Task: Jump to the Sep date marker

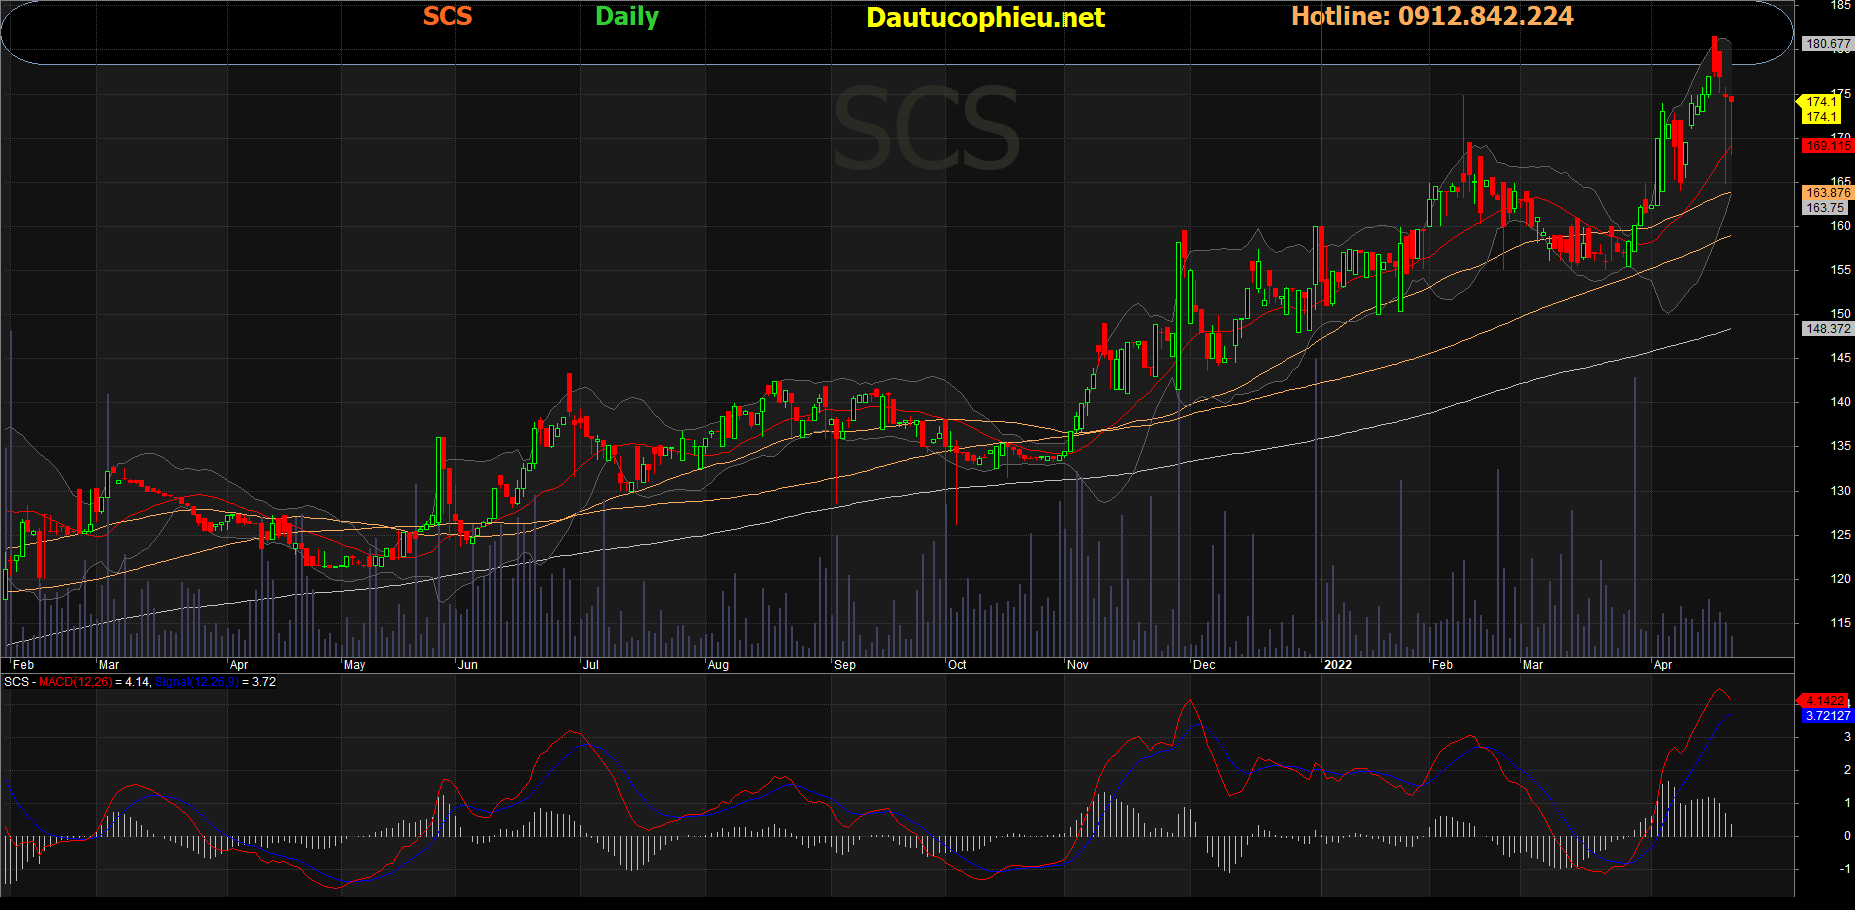Action: tap(845, 665)
